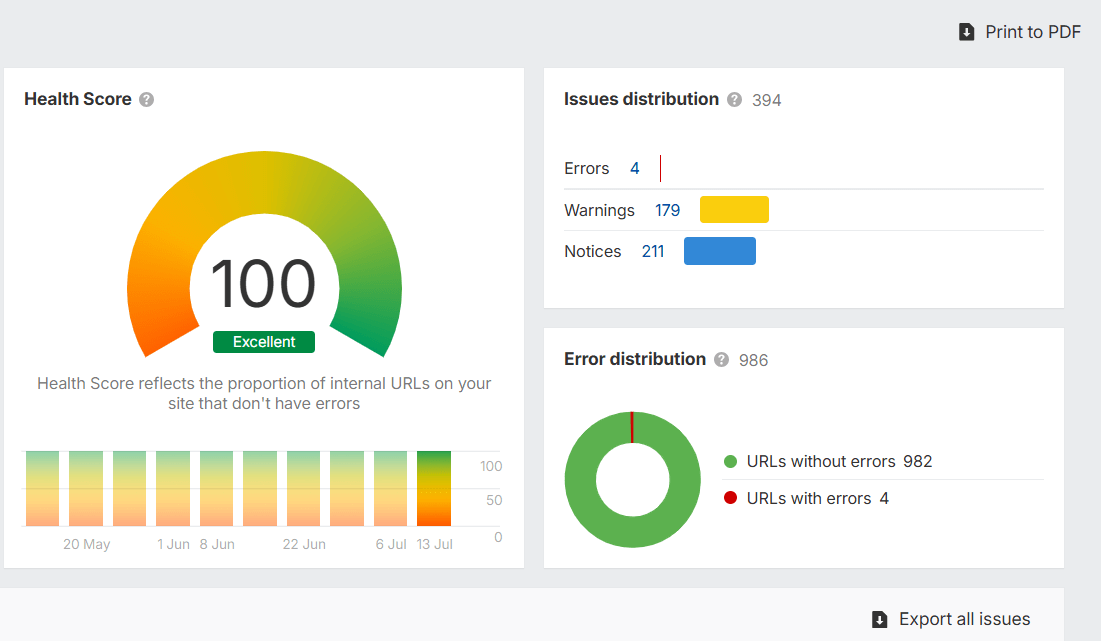Open the Errors issue list

coord(634,168)
